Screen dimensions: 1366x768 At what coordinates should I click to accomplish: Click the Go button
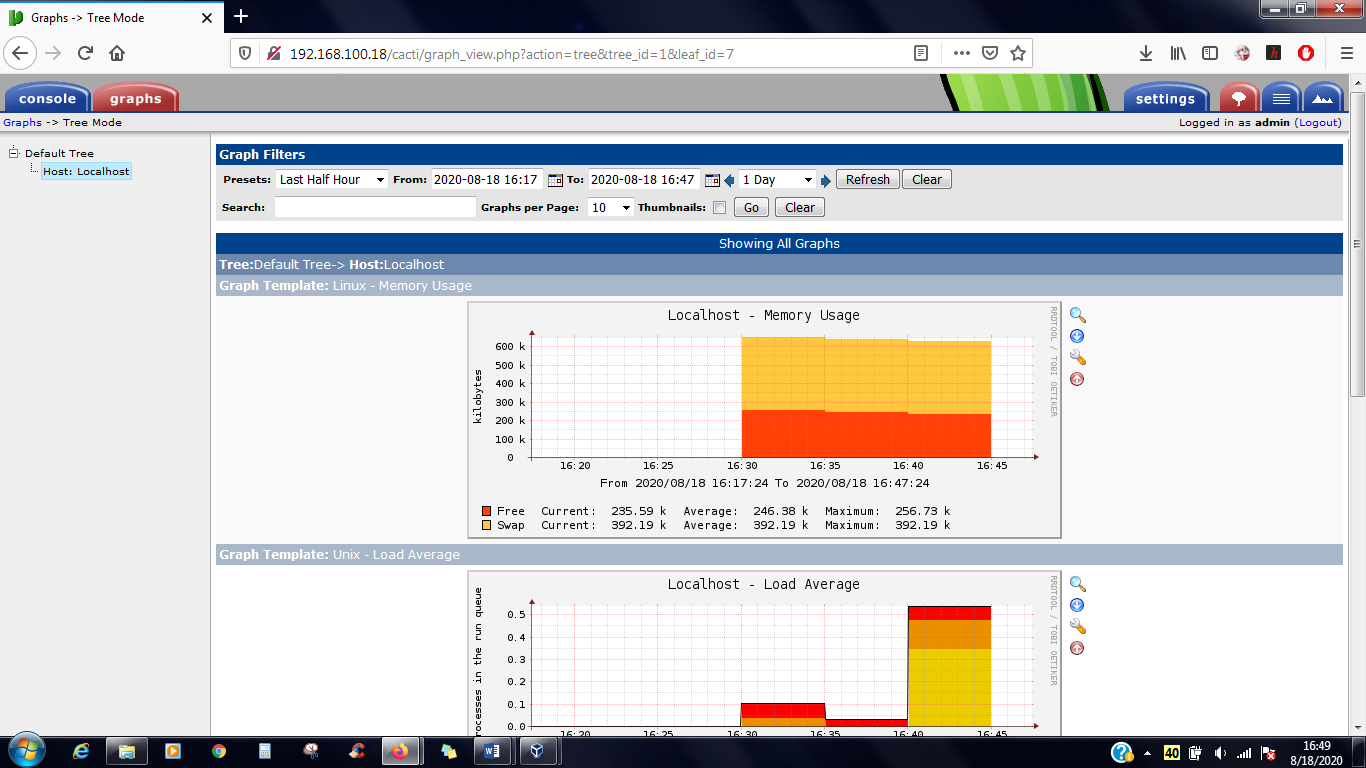751,208
